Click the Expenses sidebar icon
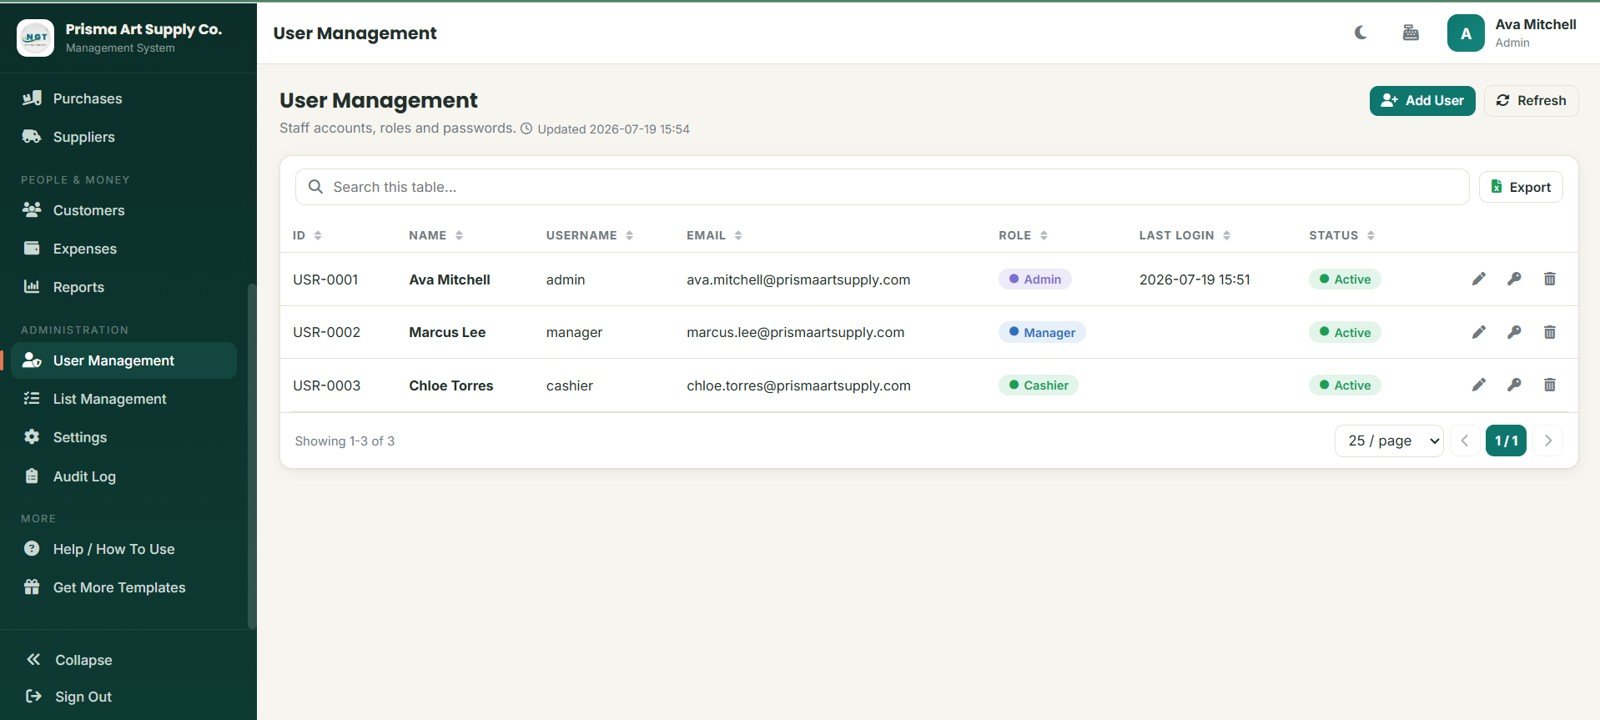Image resolution: width=1600 pixels, height=720 pixels. coord(32,248)
